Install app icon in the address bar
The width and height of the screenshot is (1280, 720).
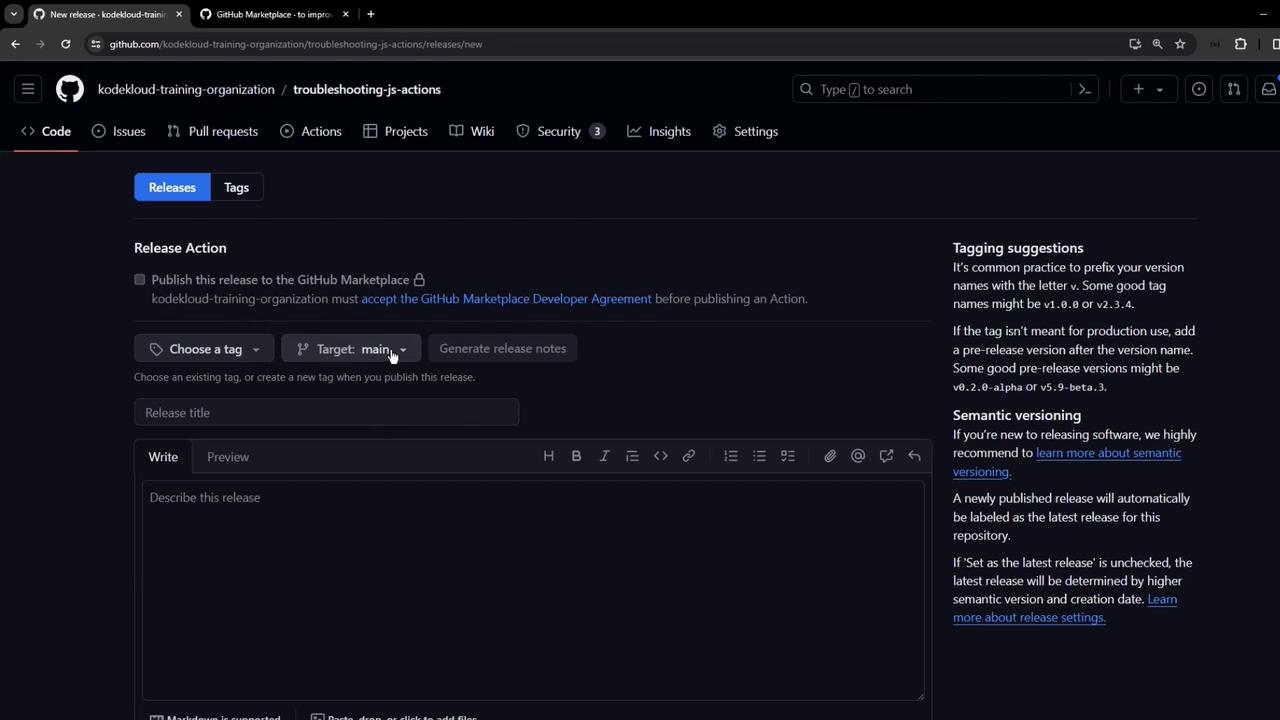pyautogui.click(x=1135, y=44)
